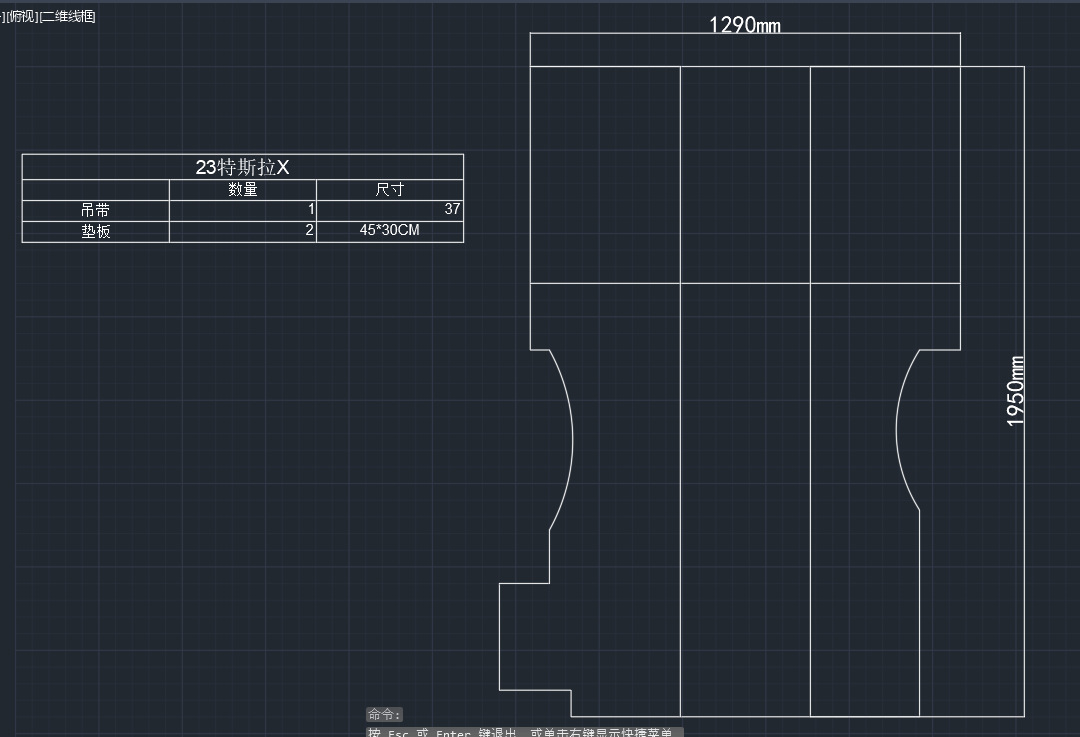Select the 吊带 row label cell
This screenshot has width=1080, height=737.
click(x=95, y=210)
